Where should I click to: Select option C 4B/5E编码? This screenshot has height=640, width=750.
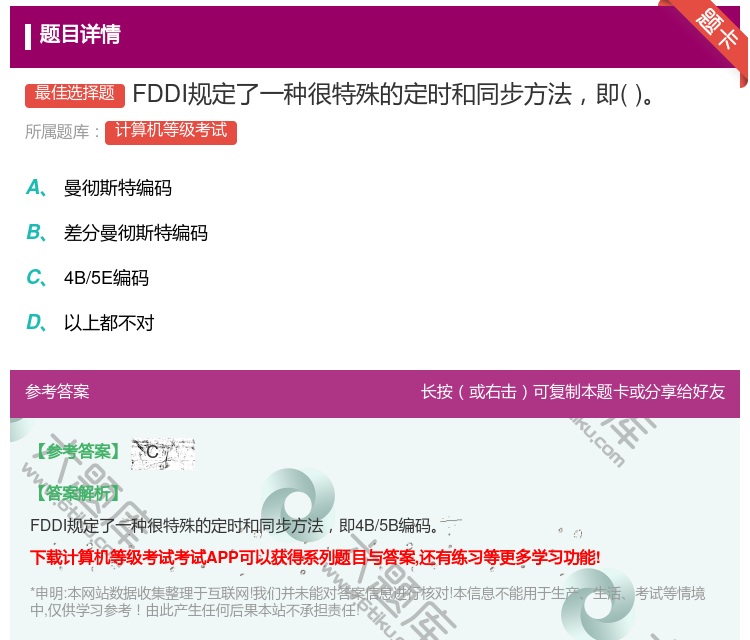click(x=88, y=278)
